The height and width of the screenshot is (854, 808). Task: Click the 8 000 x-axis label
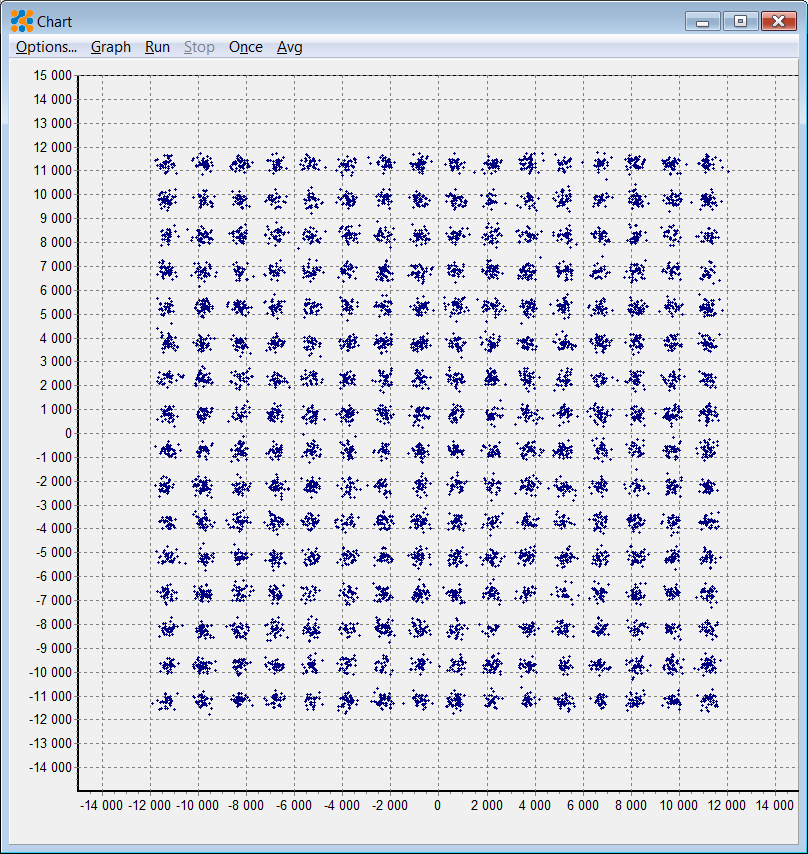point(631,806)
